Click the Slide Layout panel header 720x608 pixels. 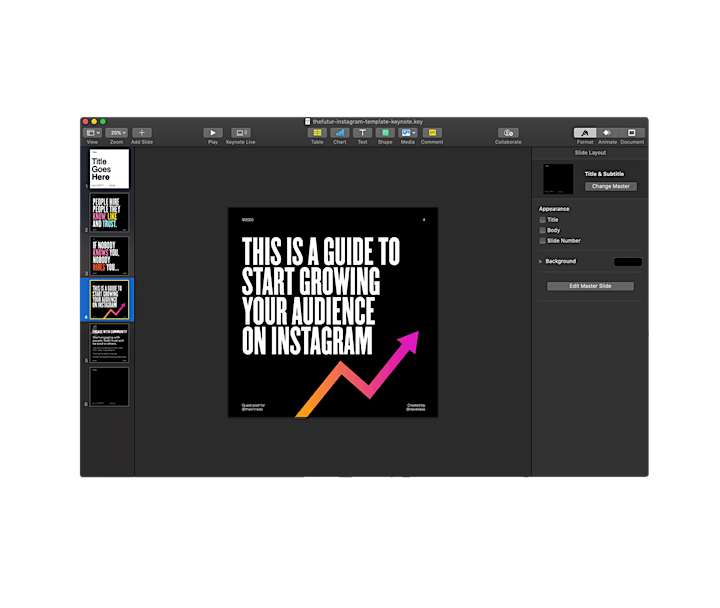click(x=590, y=153)
